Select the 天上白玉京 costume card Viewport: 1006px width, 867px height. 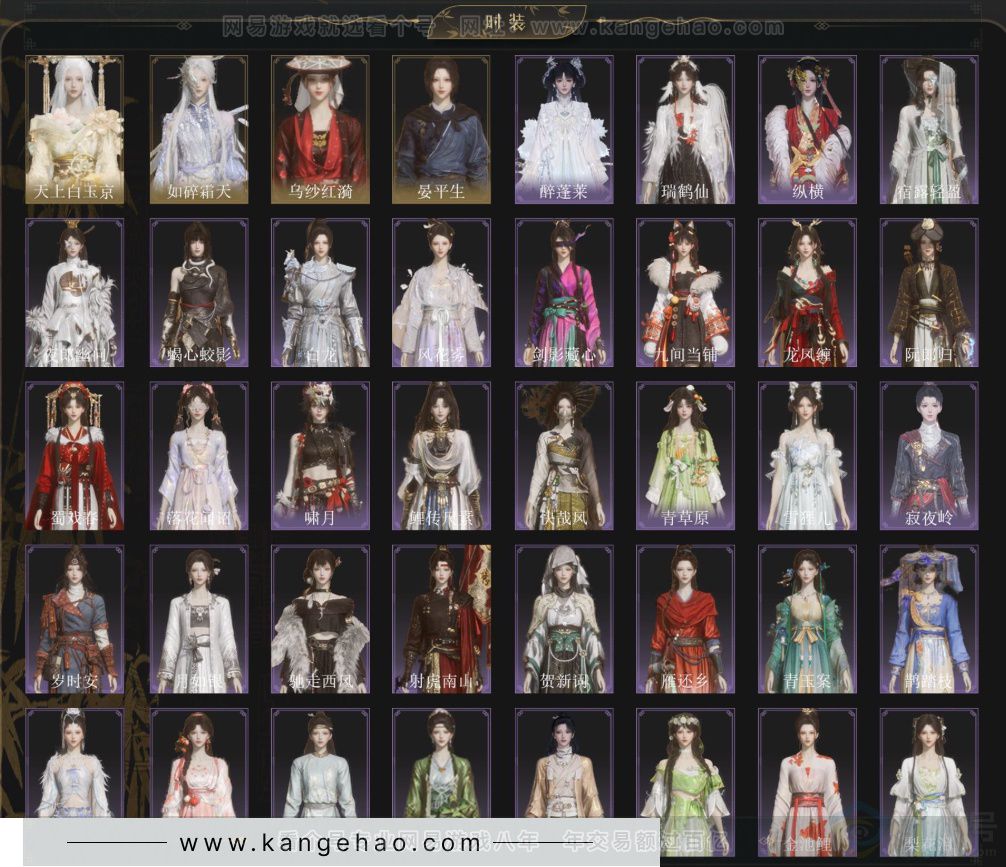[75, 130]
